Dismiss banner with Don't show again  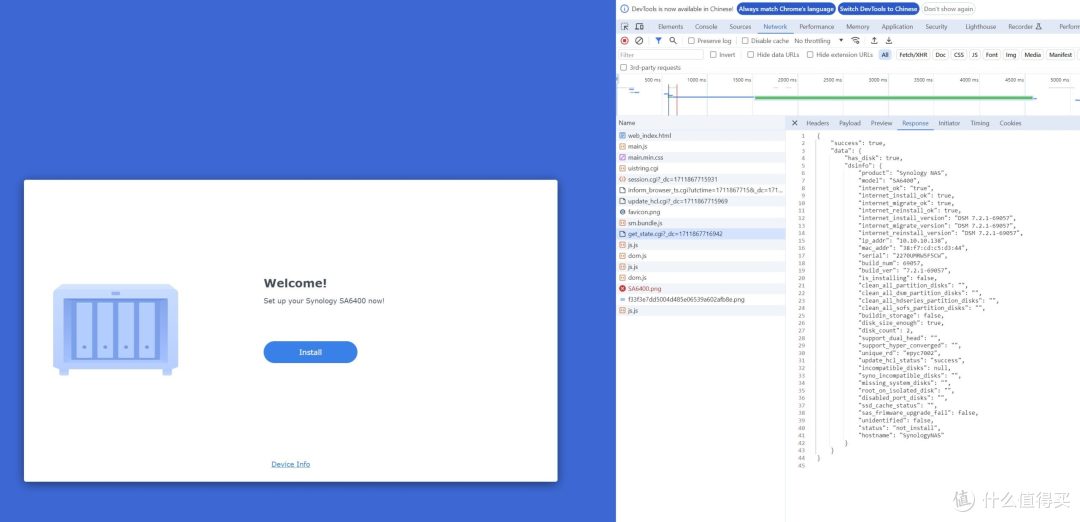[948, 9]
